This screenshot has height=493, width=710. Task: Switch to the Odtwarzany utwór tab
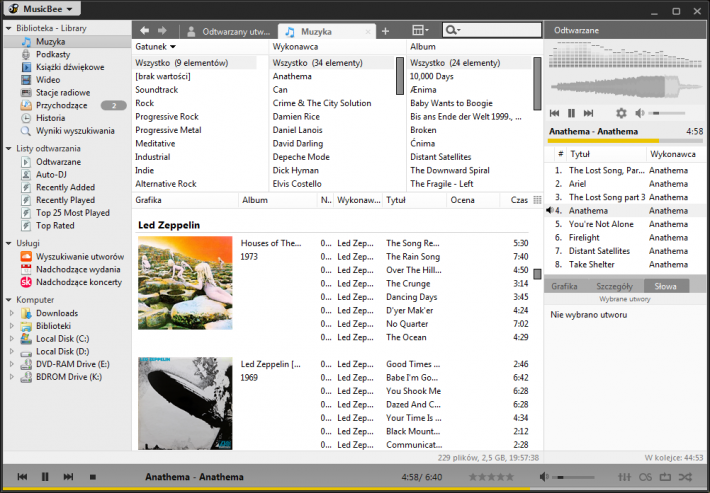point(229,31)
